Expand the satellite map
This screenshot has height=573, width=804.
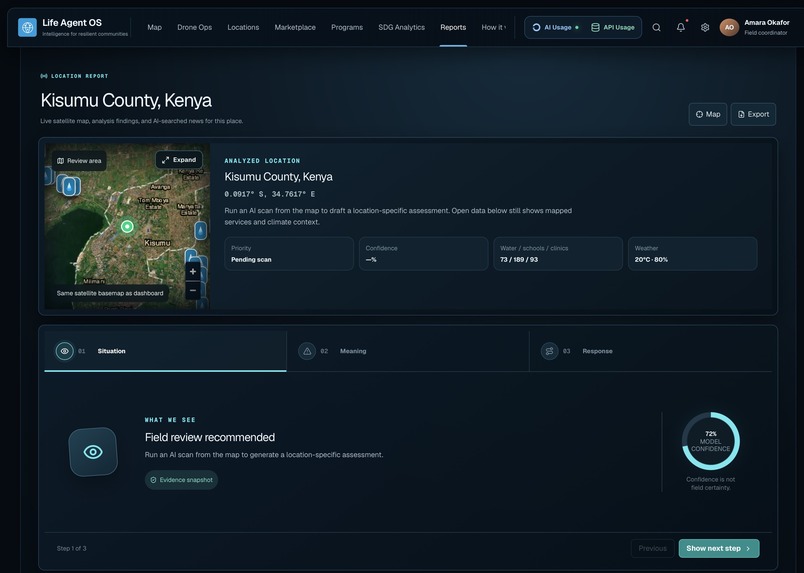[179, 160]
